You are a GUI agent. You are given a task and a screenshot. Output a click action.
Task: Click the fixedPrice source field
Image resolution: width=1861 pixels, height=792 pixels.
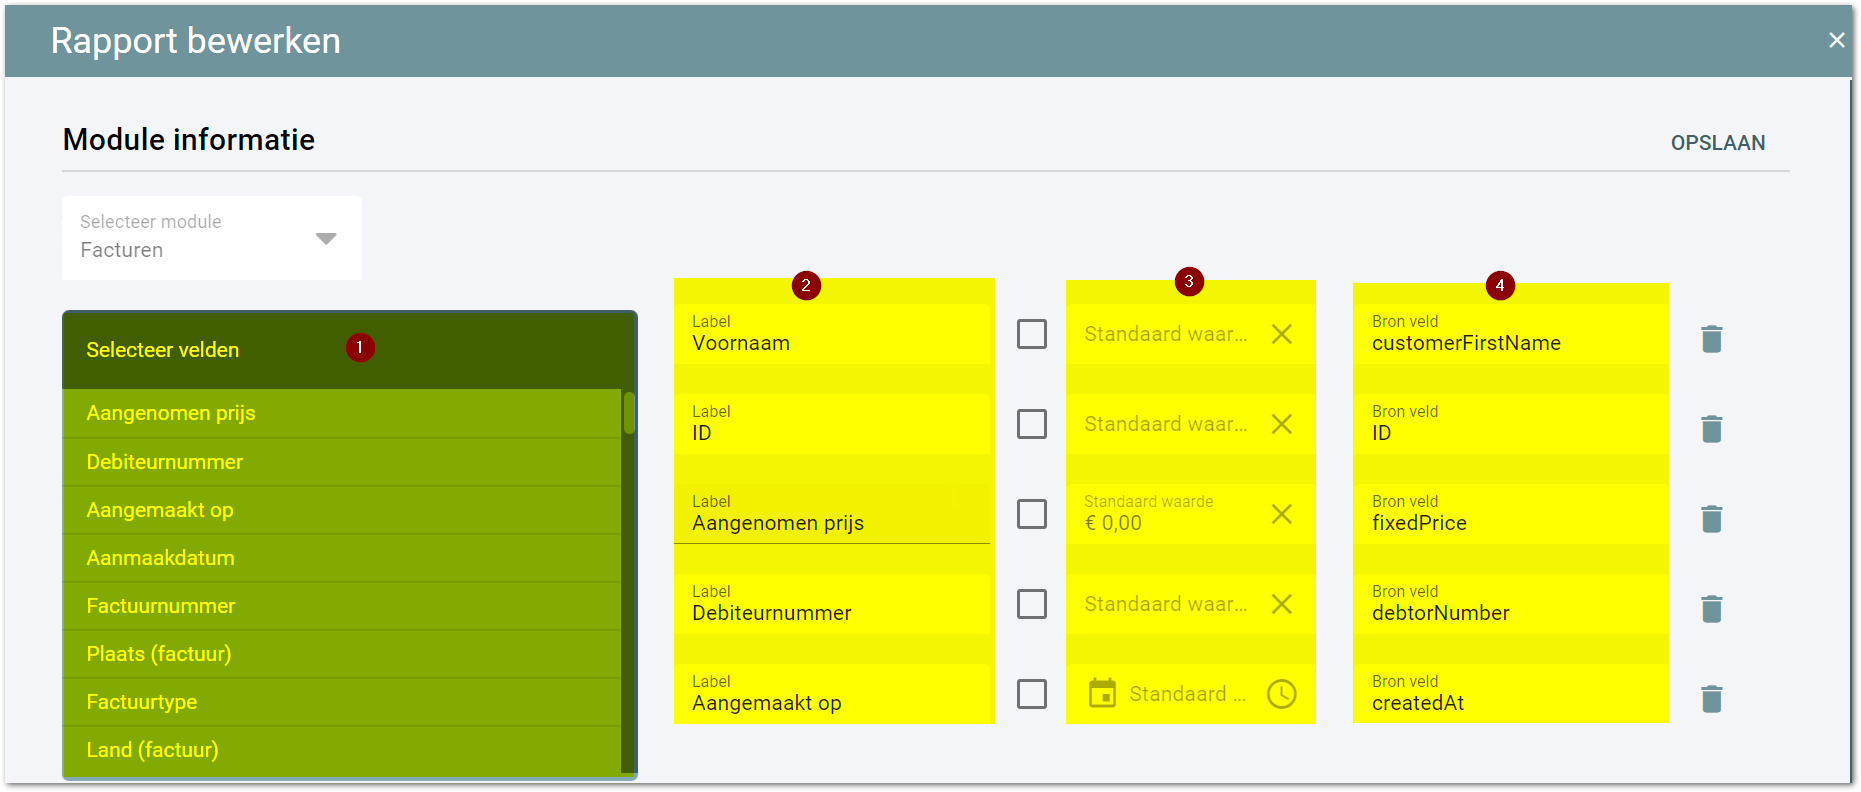coord(1511,514)
